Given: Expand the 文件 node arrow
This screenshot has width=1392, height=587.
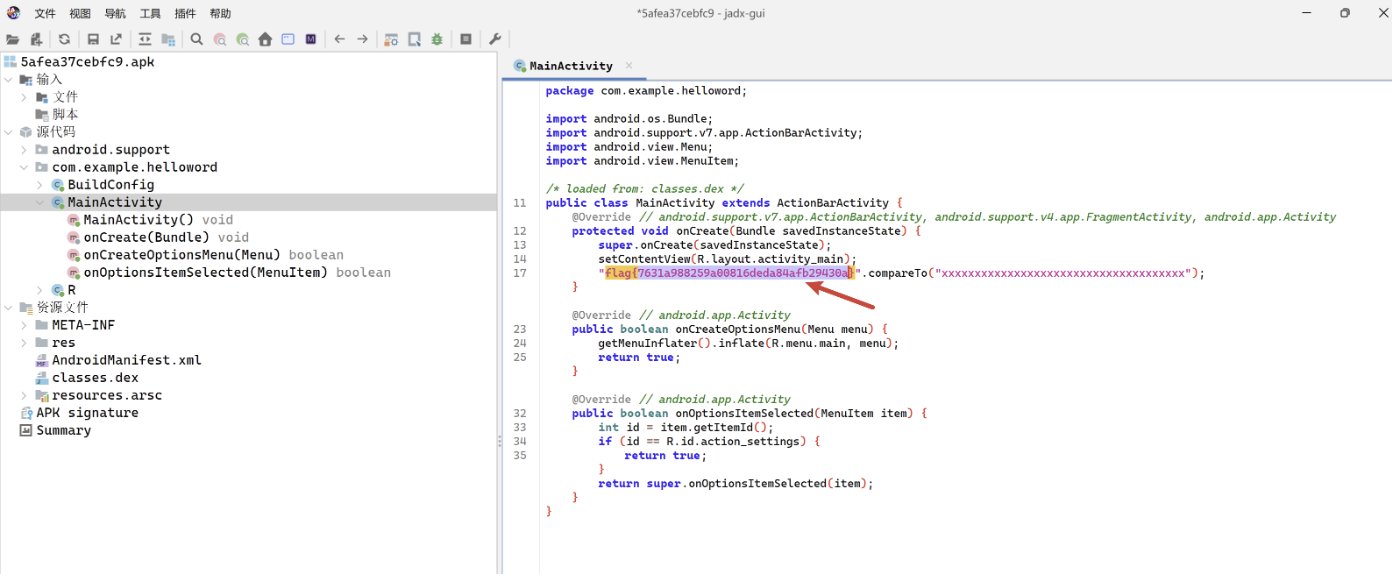Looking at the screenshot, I should tap(25, 97).
